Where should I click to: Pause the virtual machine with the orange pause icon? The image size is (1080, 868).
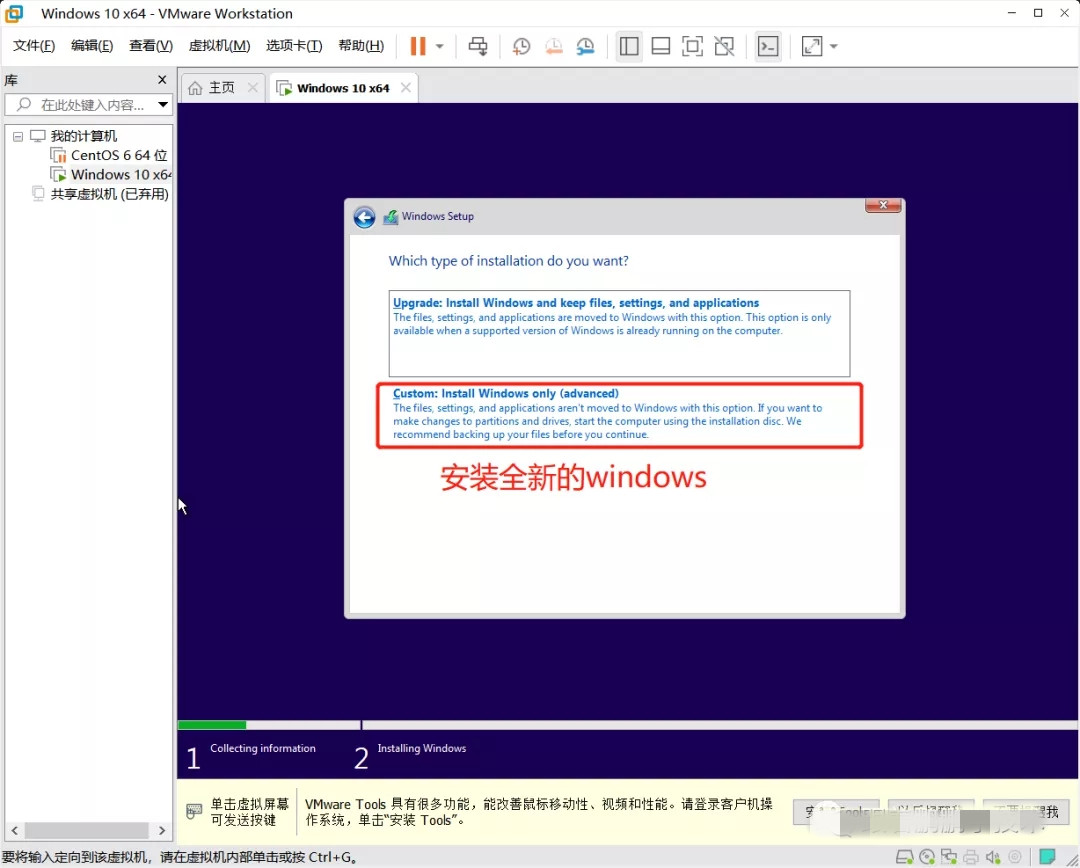(x=417, y=46)
